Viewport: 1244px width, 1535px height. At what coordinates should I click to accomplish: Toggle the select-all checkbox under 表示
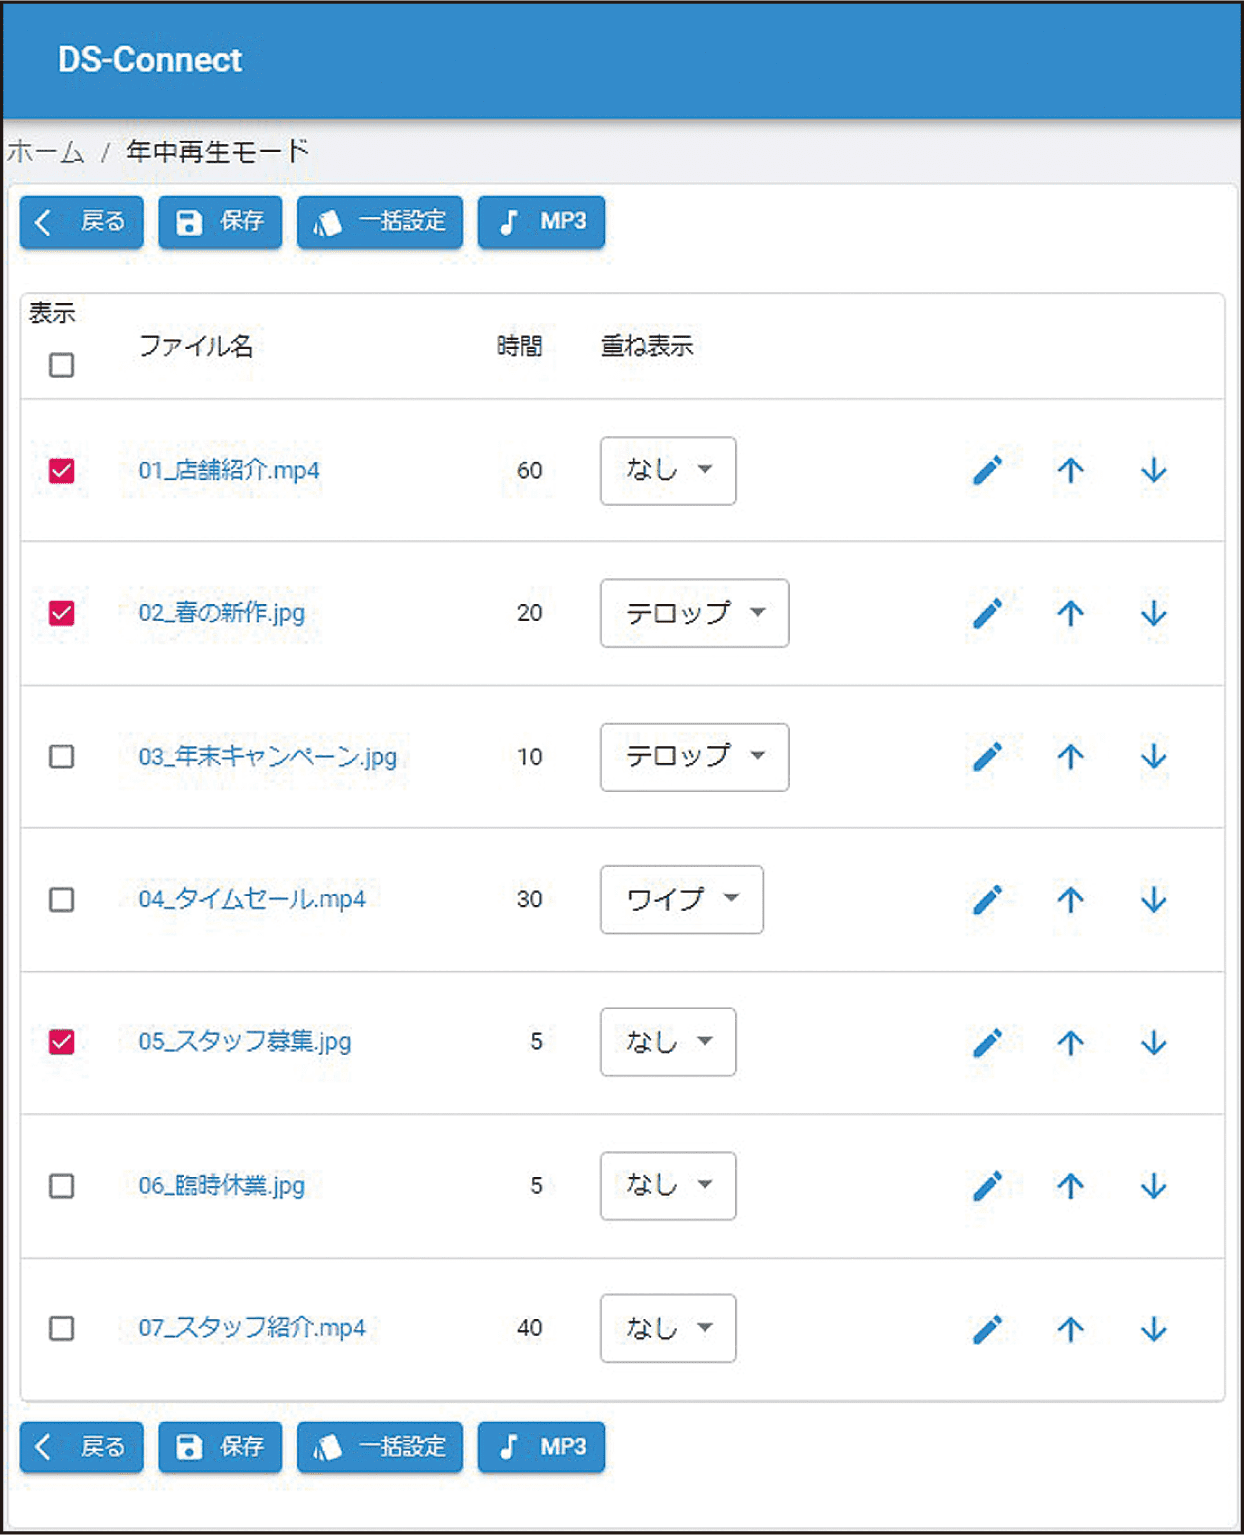[61, 366]
